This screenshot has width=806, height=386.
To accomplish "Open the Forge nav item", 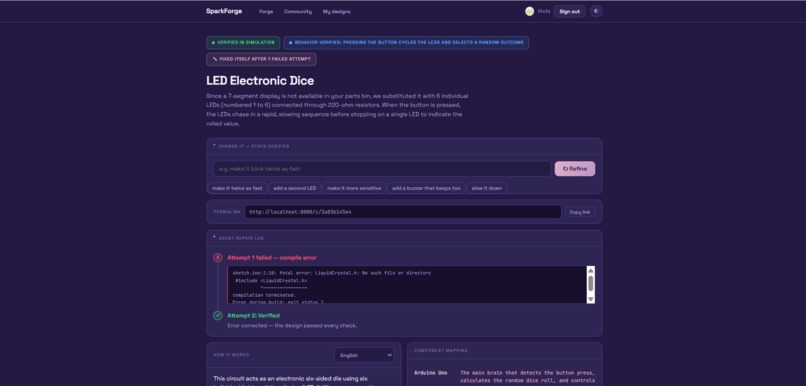I will [x=266, y=11].
